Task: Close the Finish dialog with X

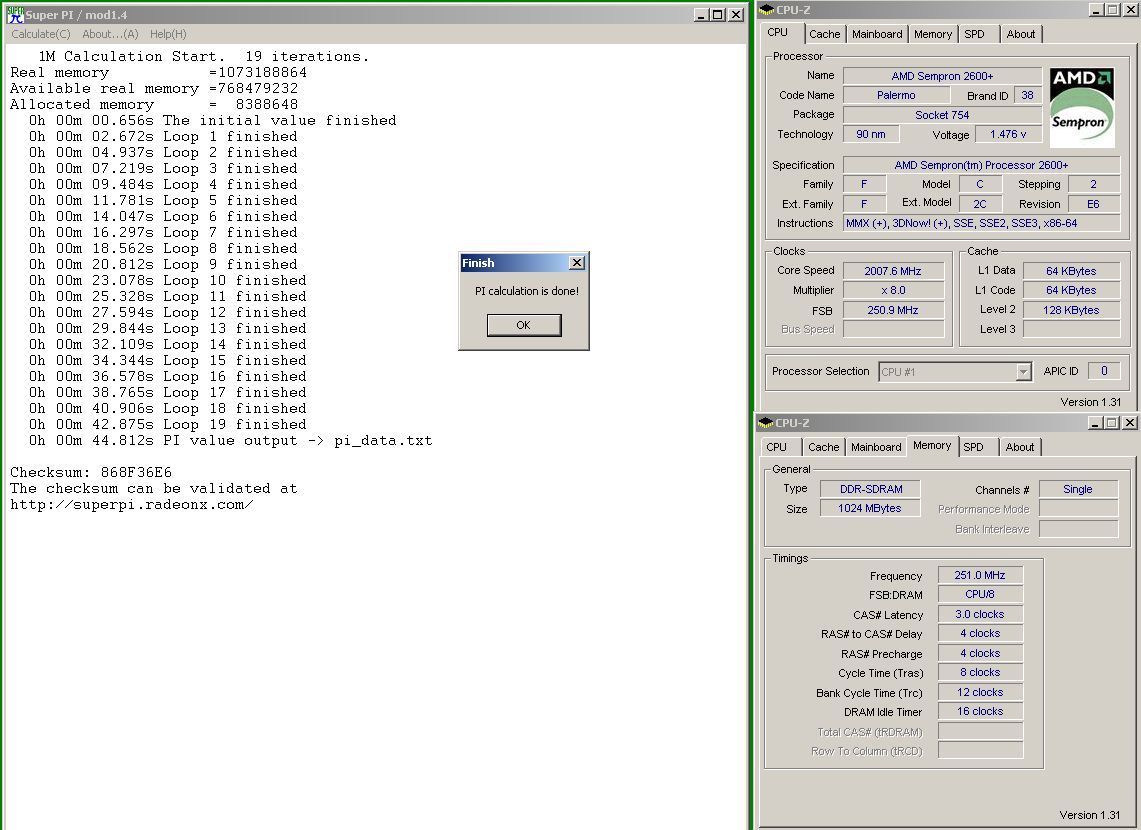Action: click(x=576, y=263)
